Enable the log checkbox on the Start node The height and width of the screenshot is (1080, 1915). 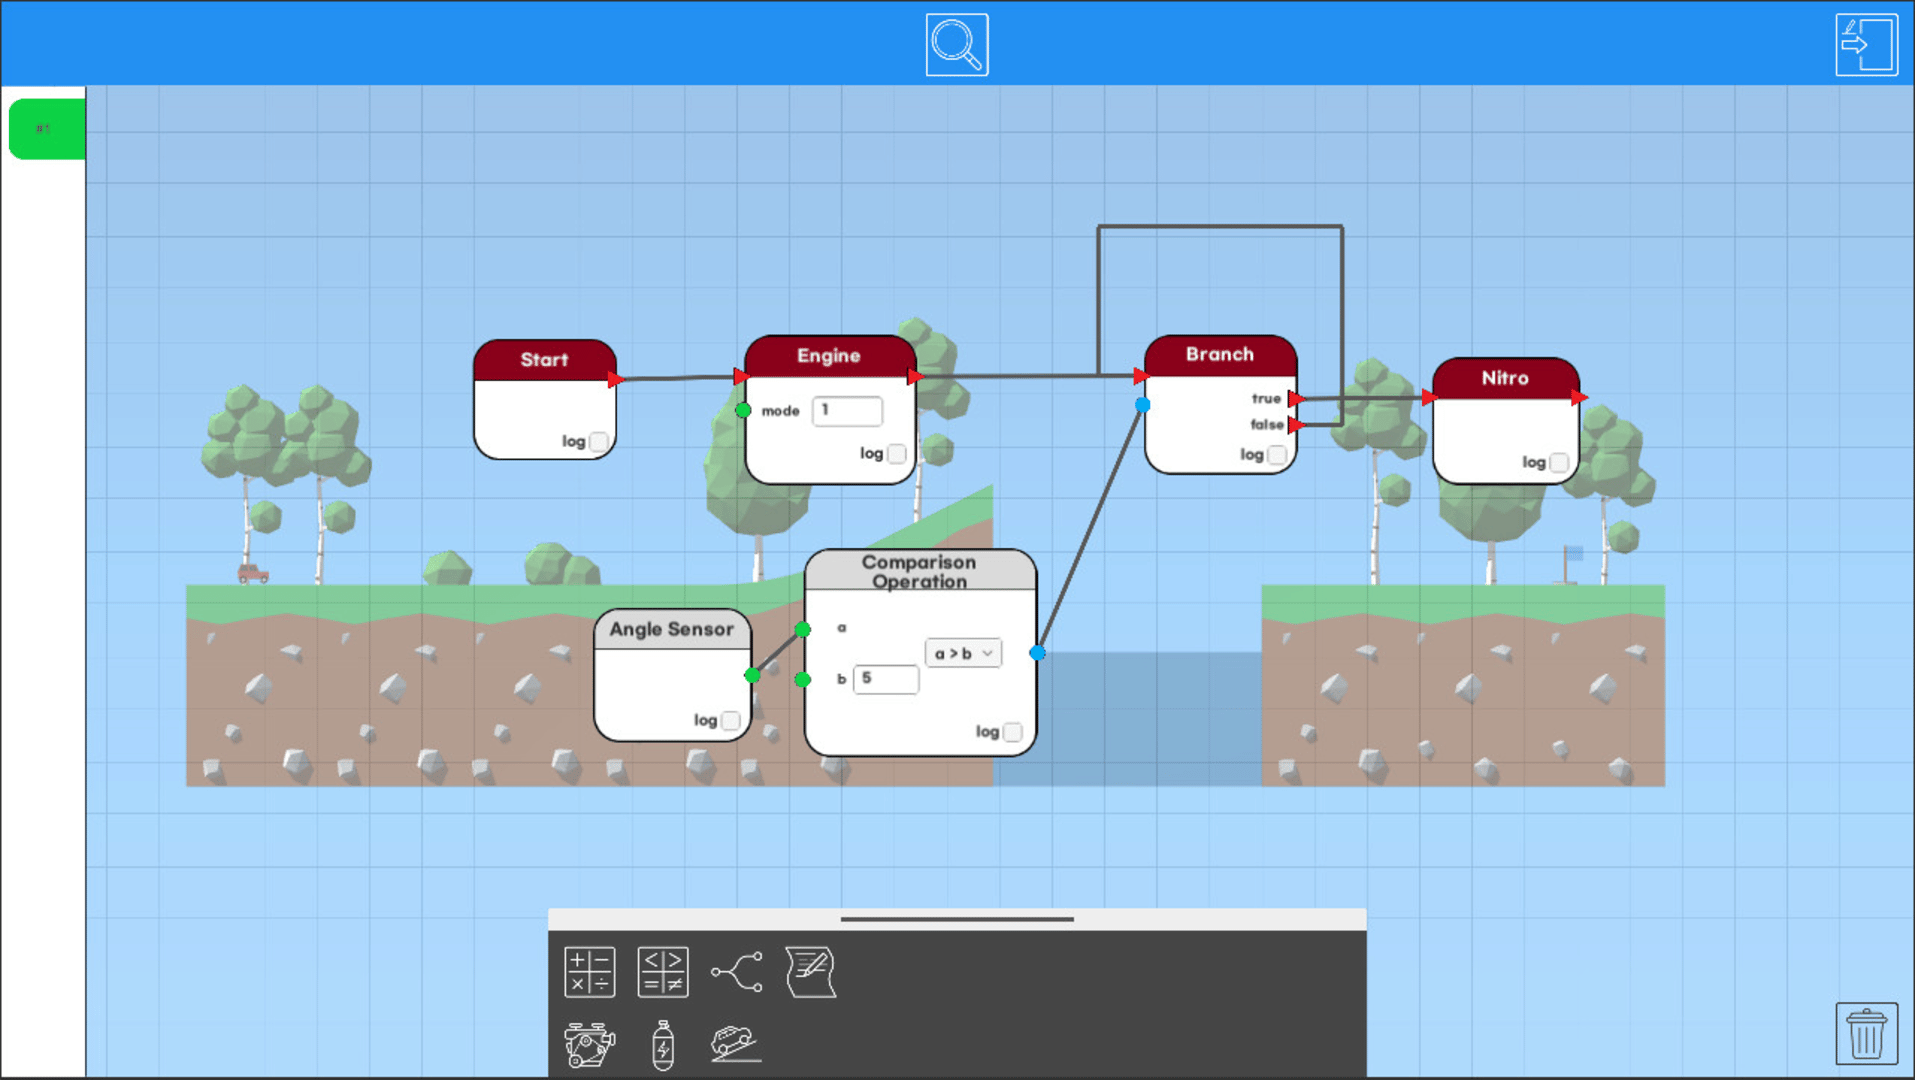[x=598, y=441]
